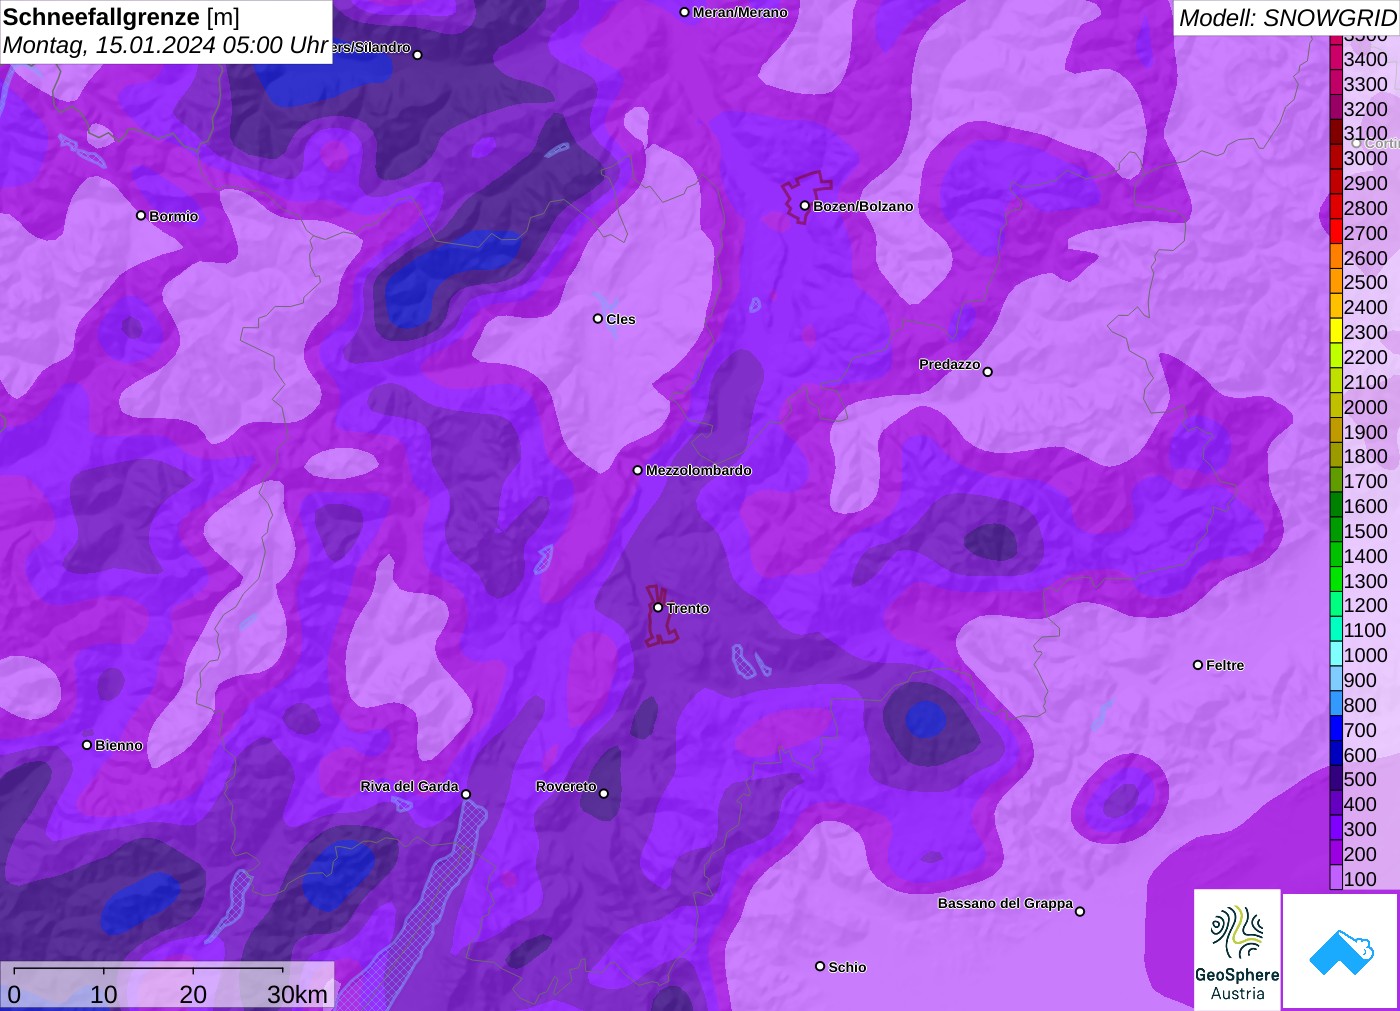Click the "1700" legend value

(1365, 481)
